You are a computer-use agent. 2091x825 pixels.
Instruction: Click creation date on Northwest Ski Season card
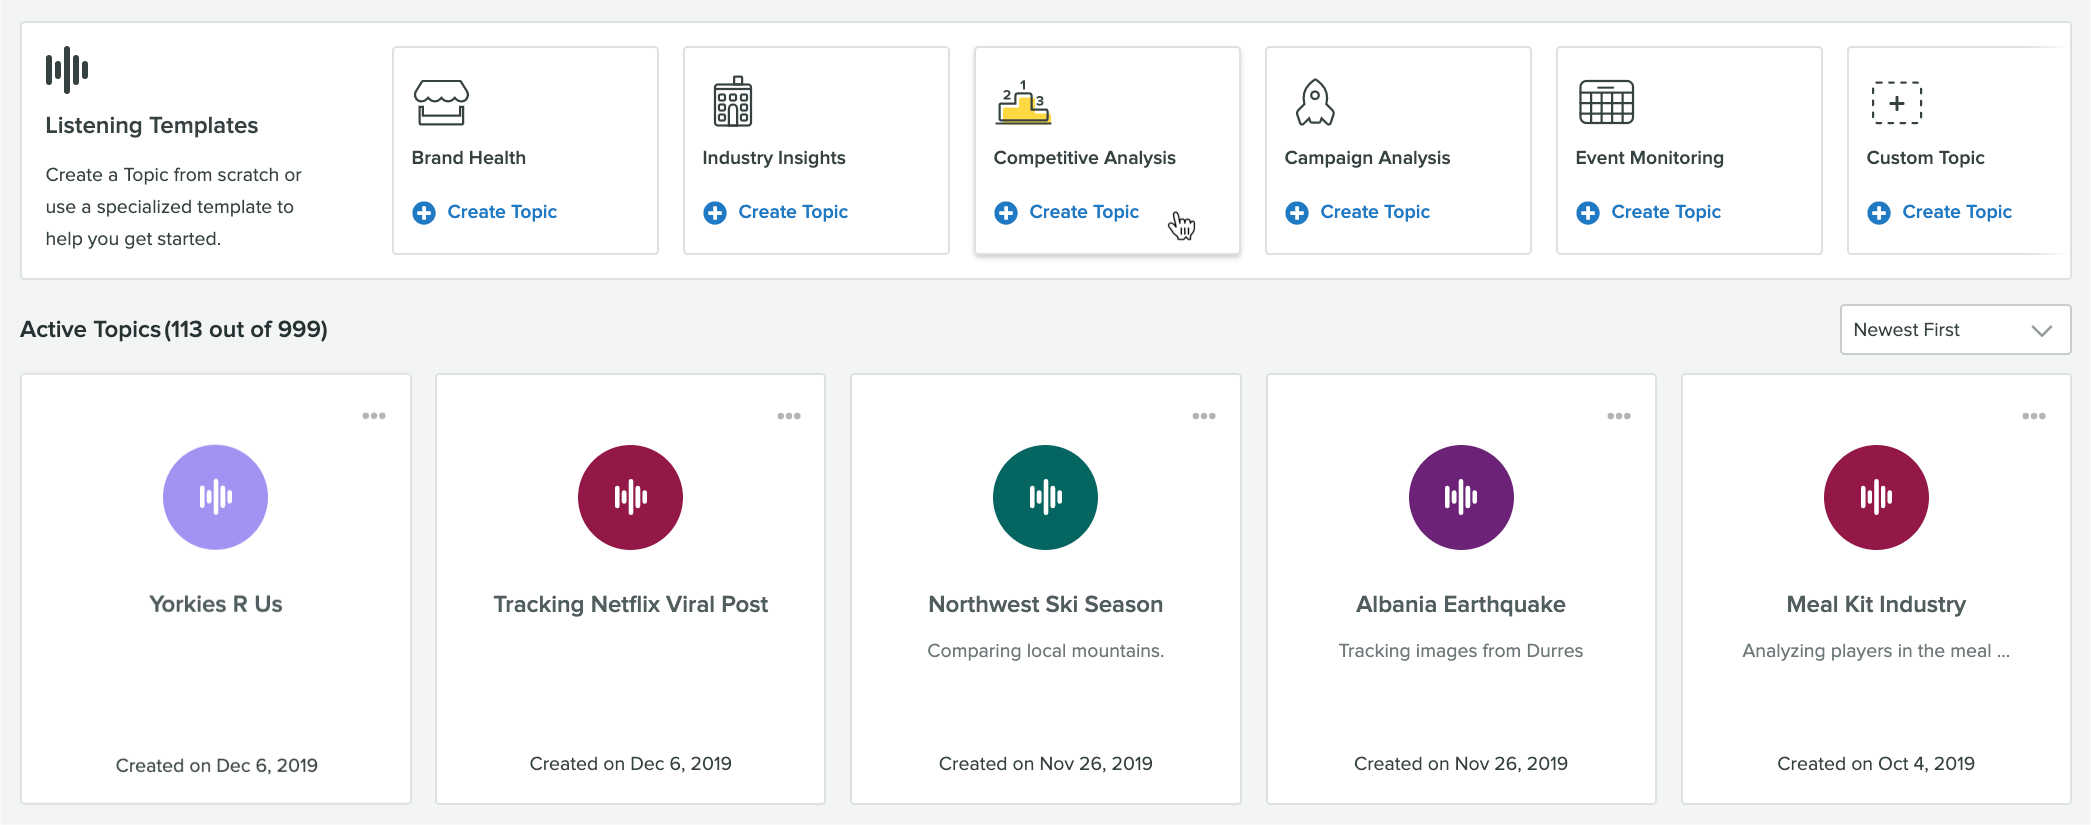(x=1046, y=764)
